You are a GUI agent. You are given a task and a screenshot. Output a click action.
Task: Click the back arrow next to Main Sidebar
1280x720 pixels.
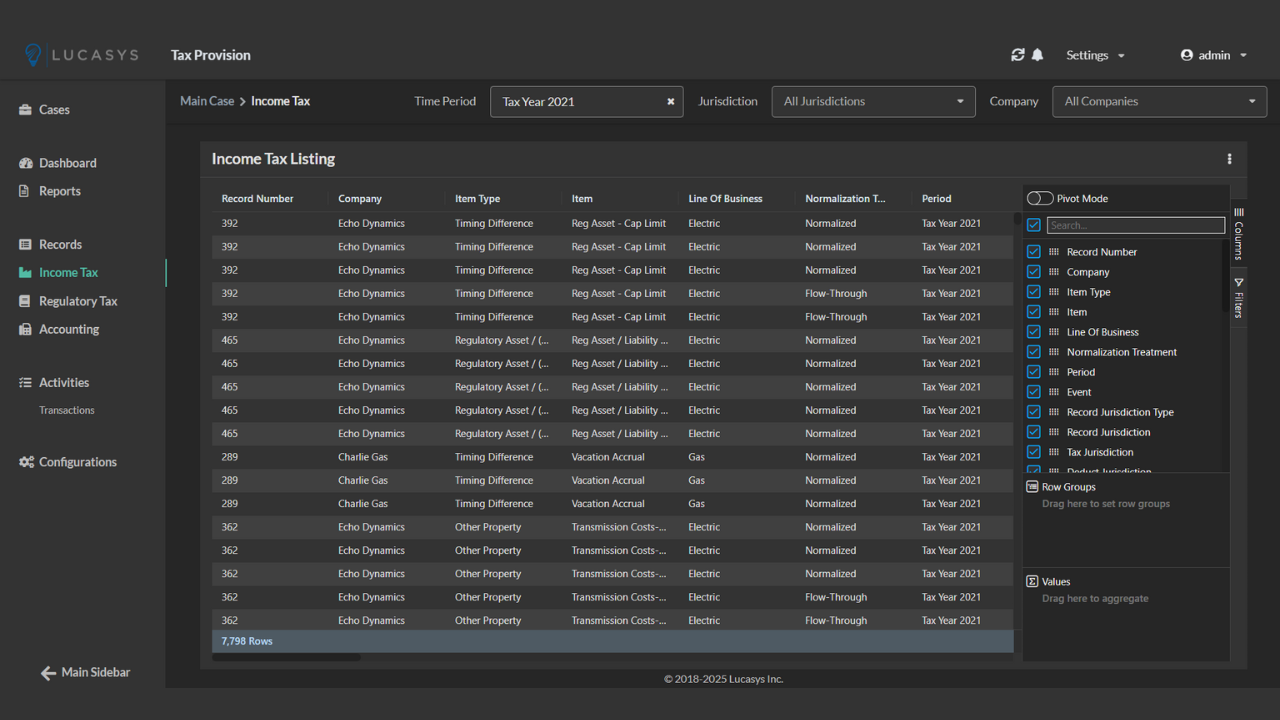click(x=46, y=672)
